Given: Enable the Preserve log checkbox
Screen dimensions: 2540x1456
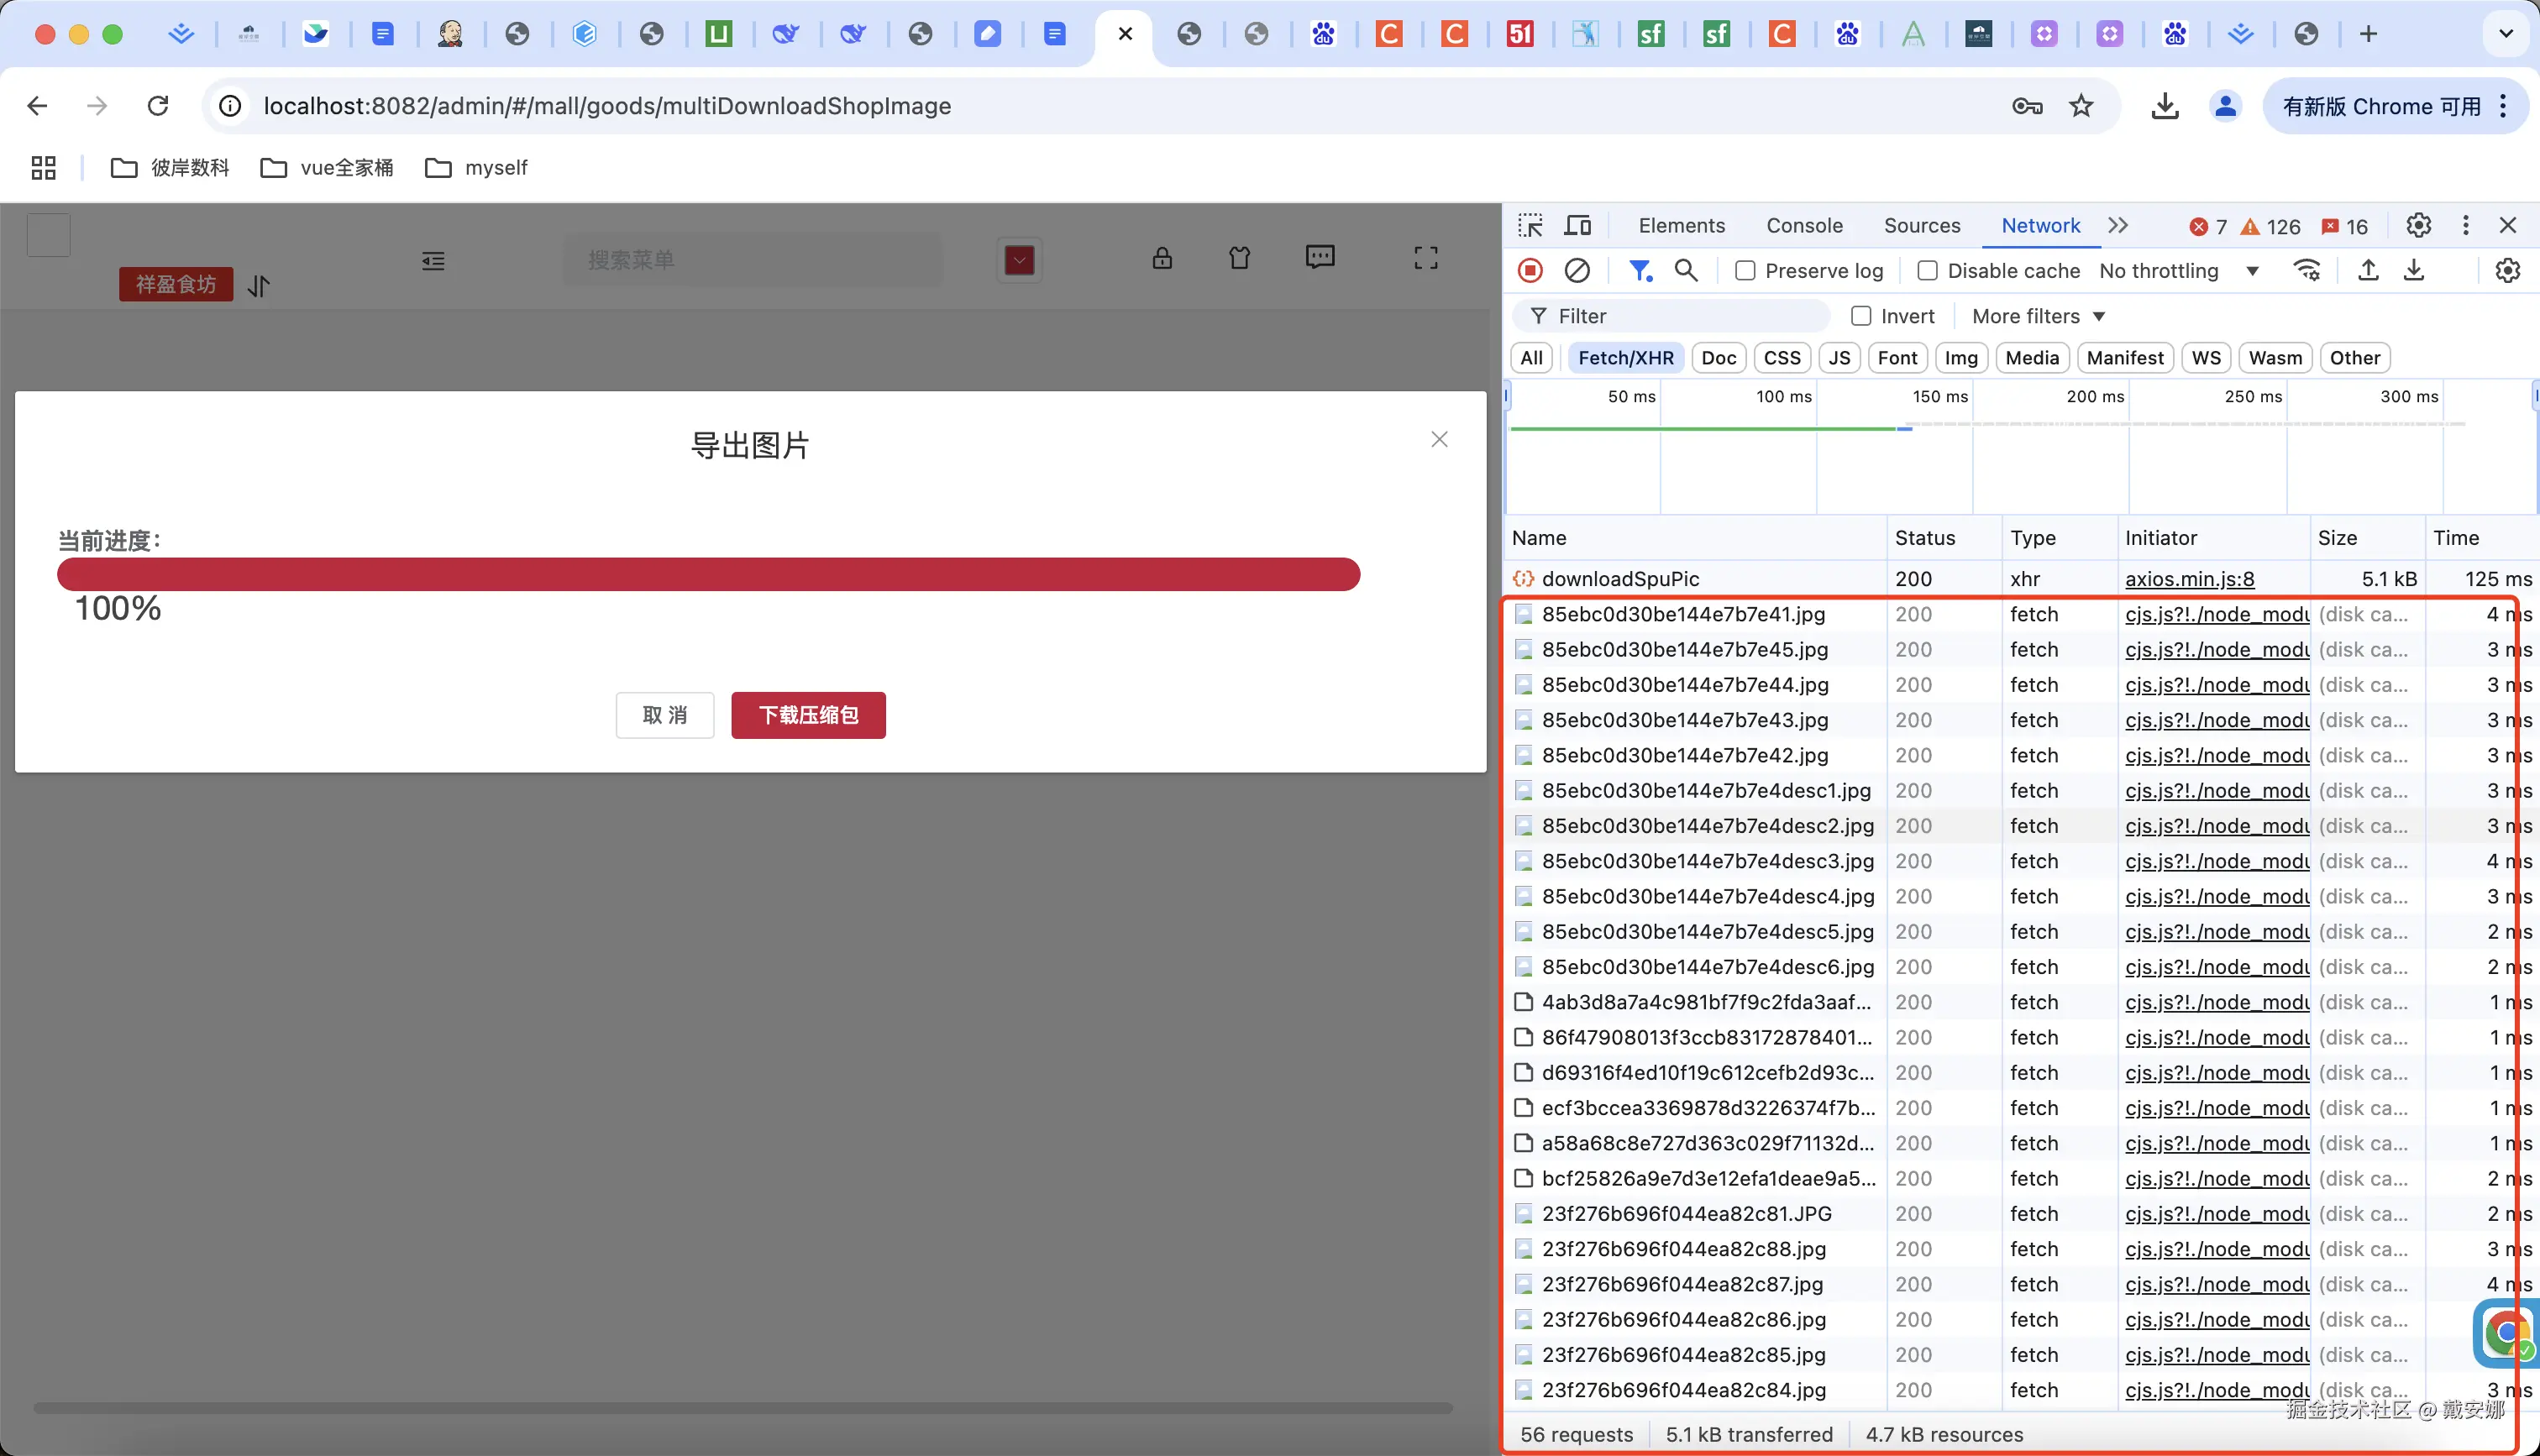Looking at the screenshot, I should coord(1745,271).
